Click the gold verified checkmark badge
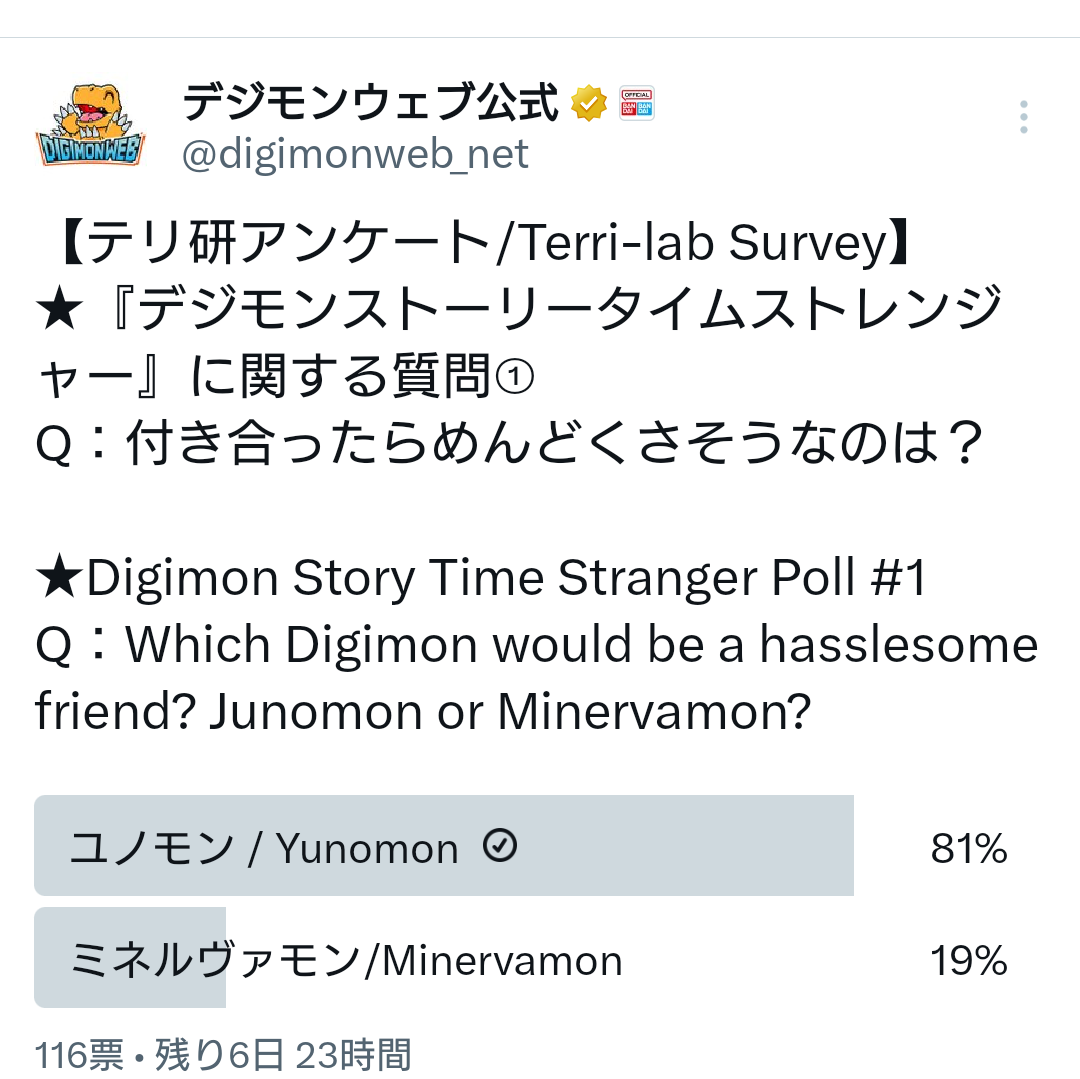The height and width of the screenshot is (1079, 1080). click(x=589, y=104)
